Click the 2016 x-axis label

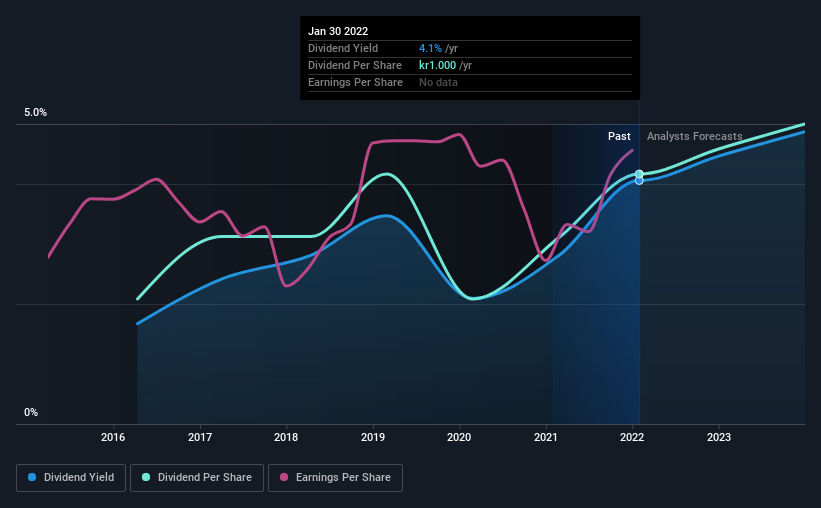coord(113,437)
